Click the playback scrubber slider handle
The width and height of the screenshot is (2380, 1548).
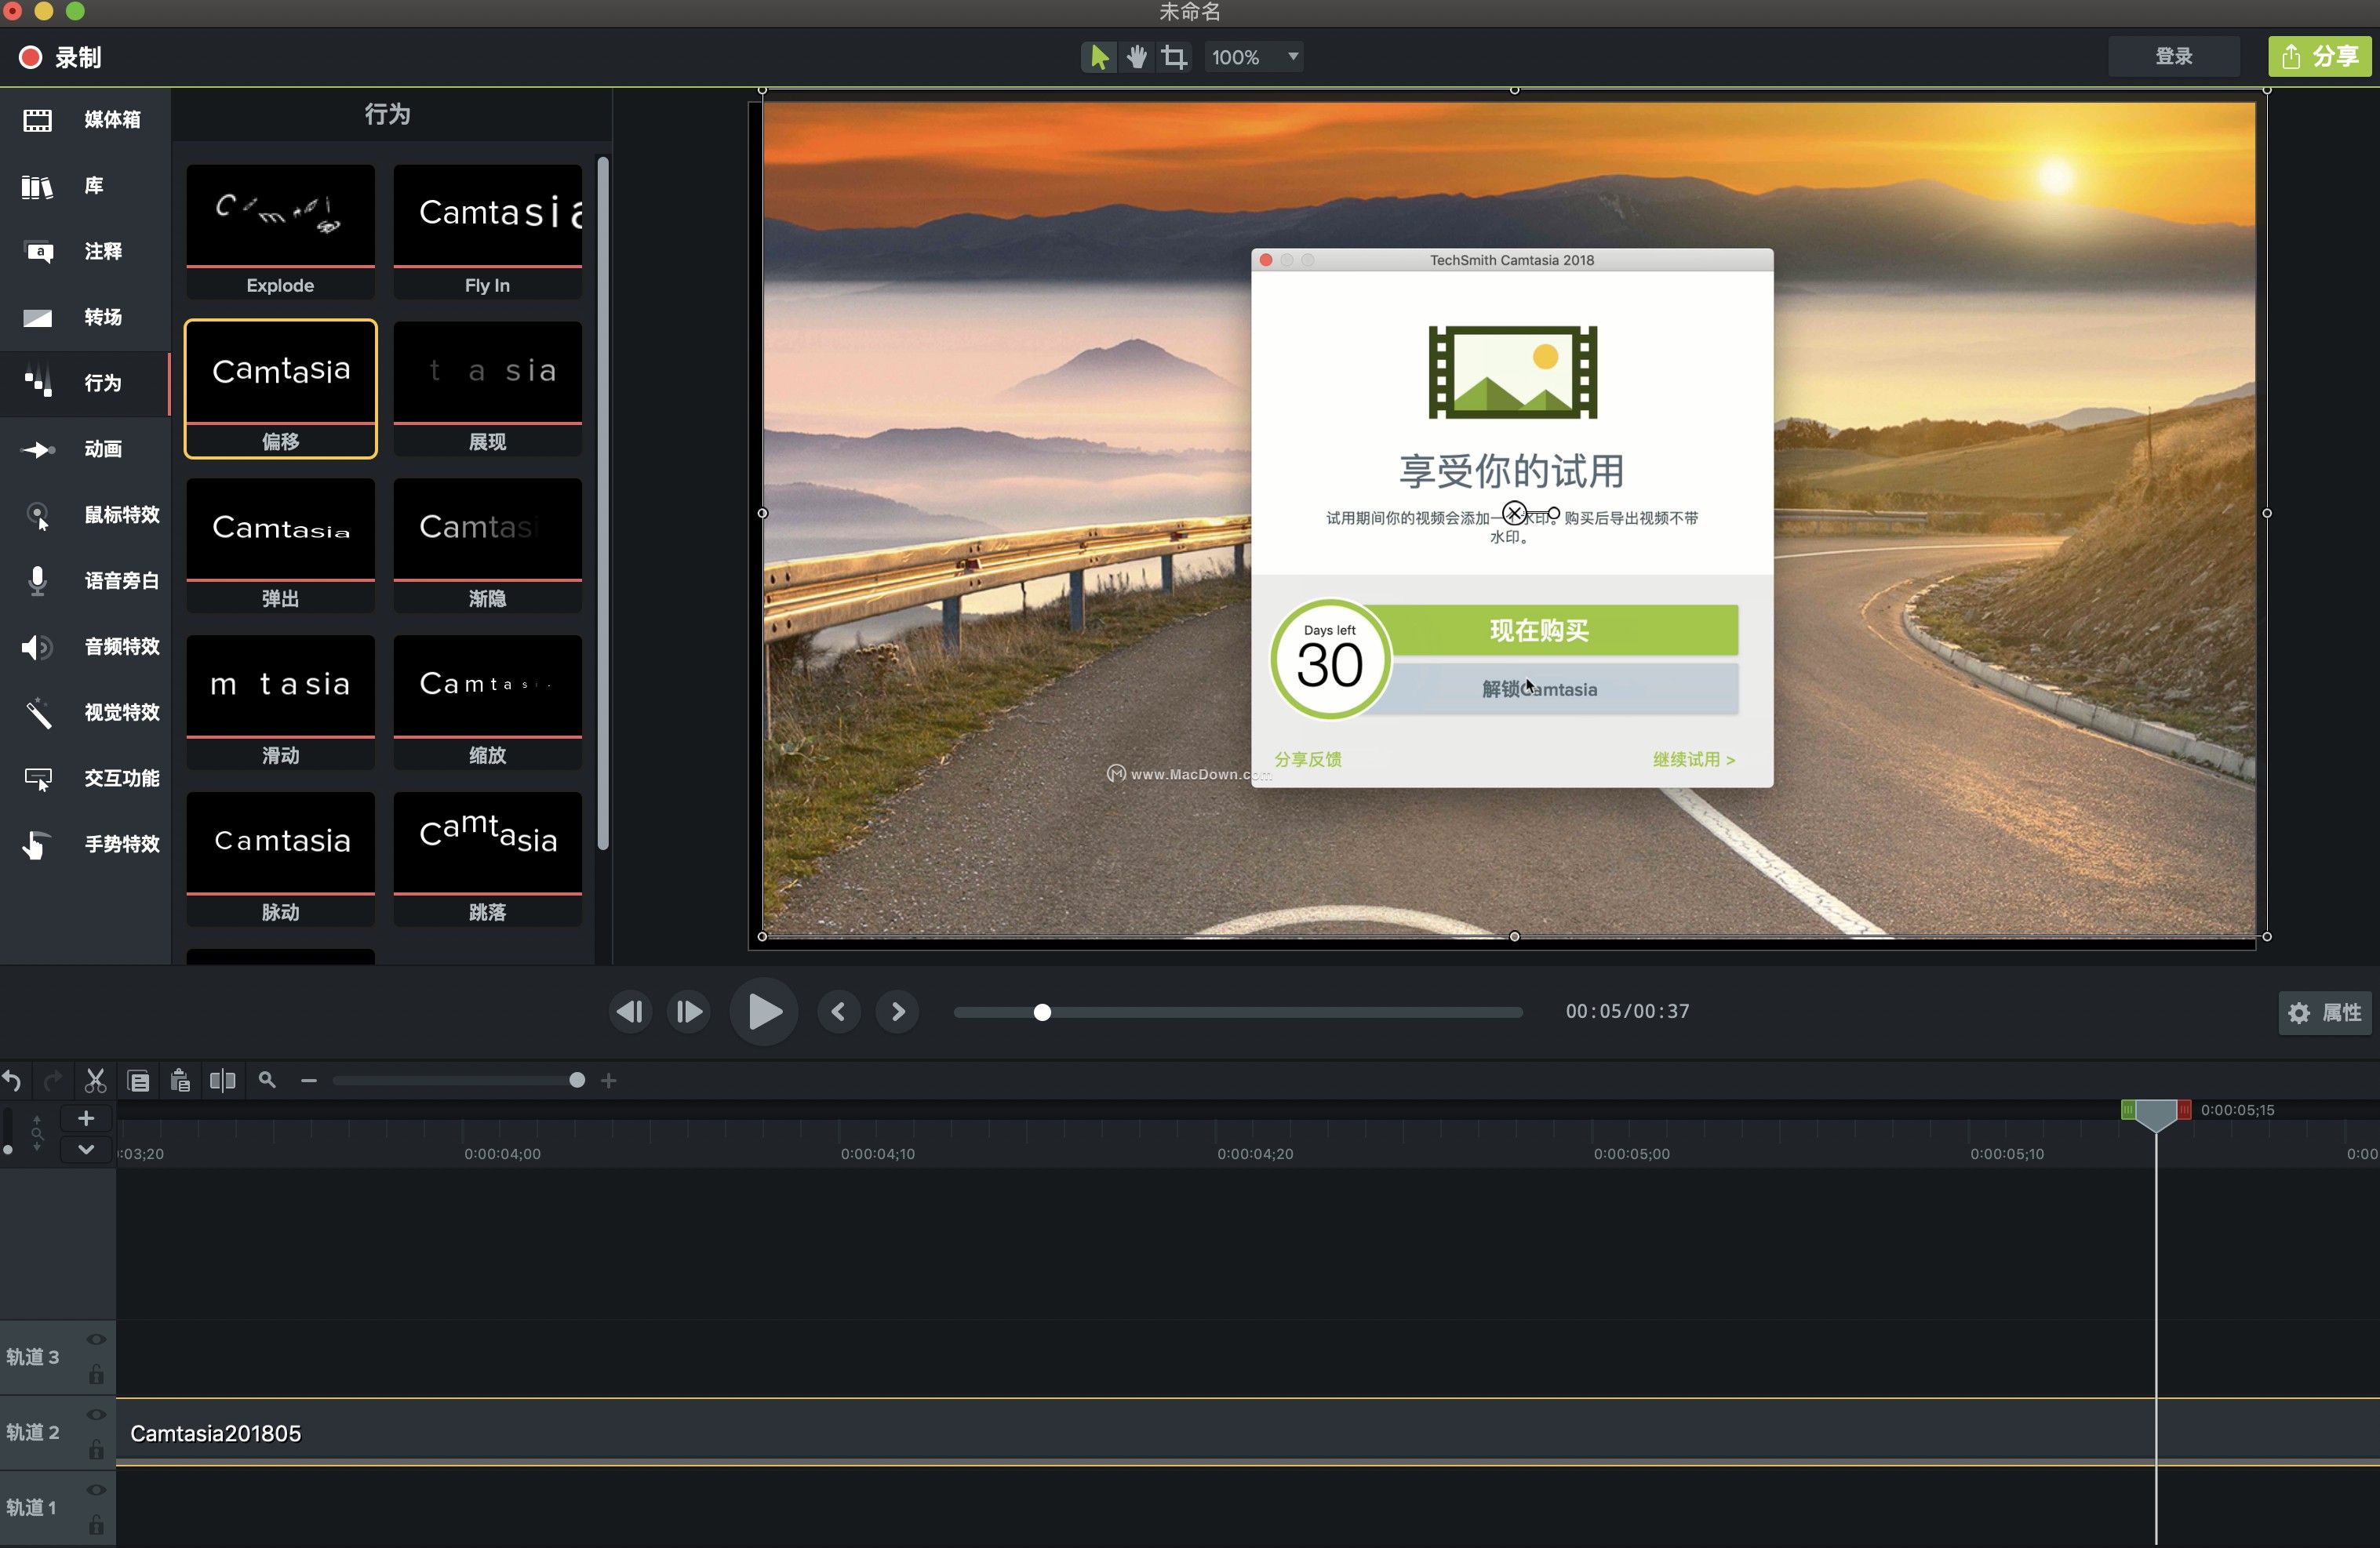point(1042,1012)
